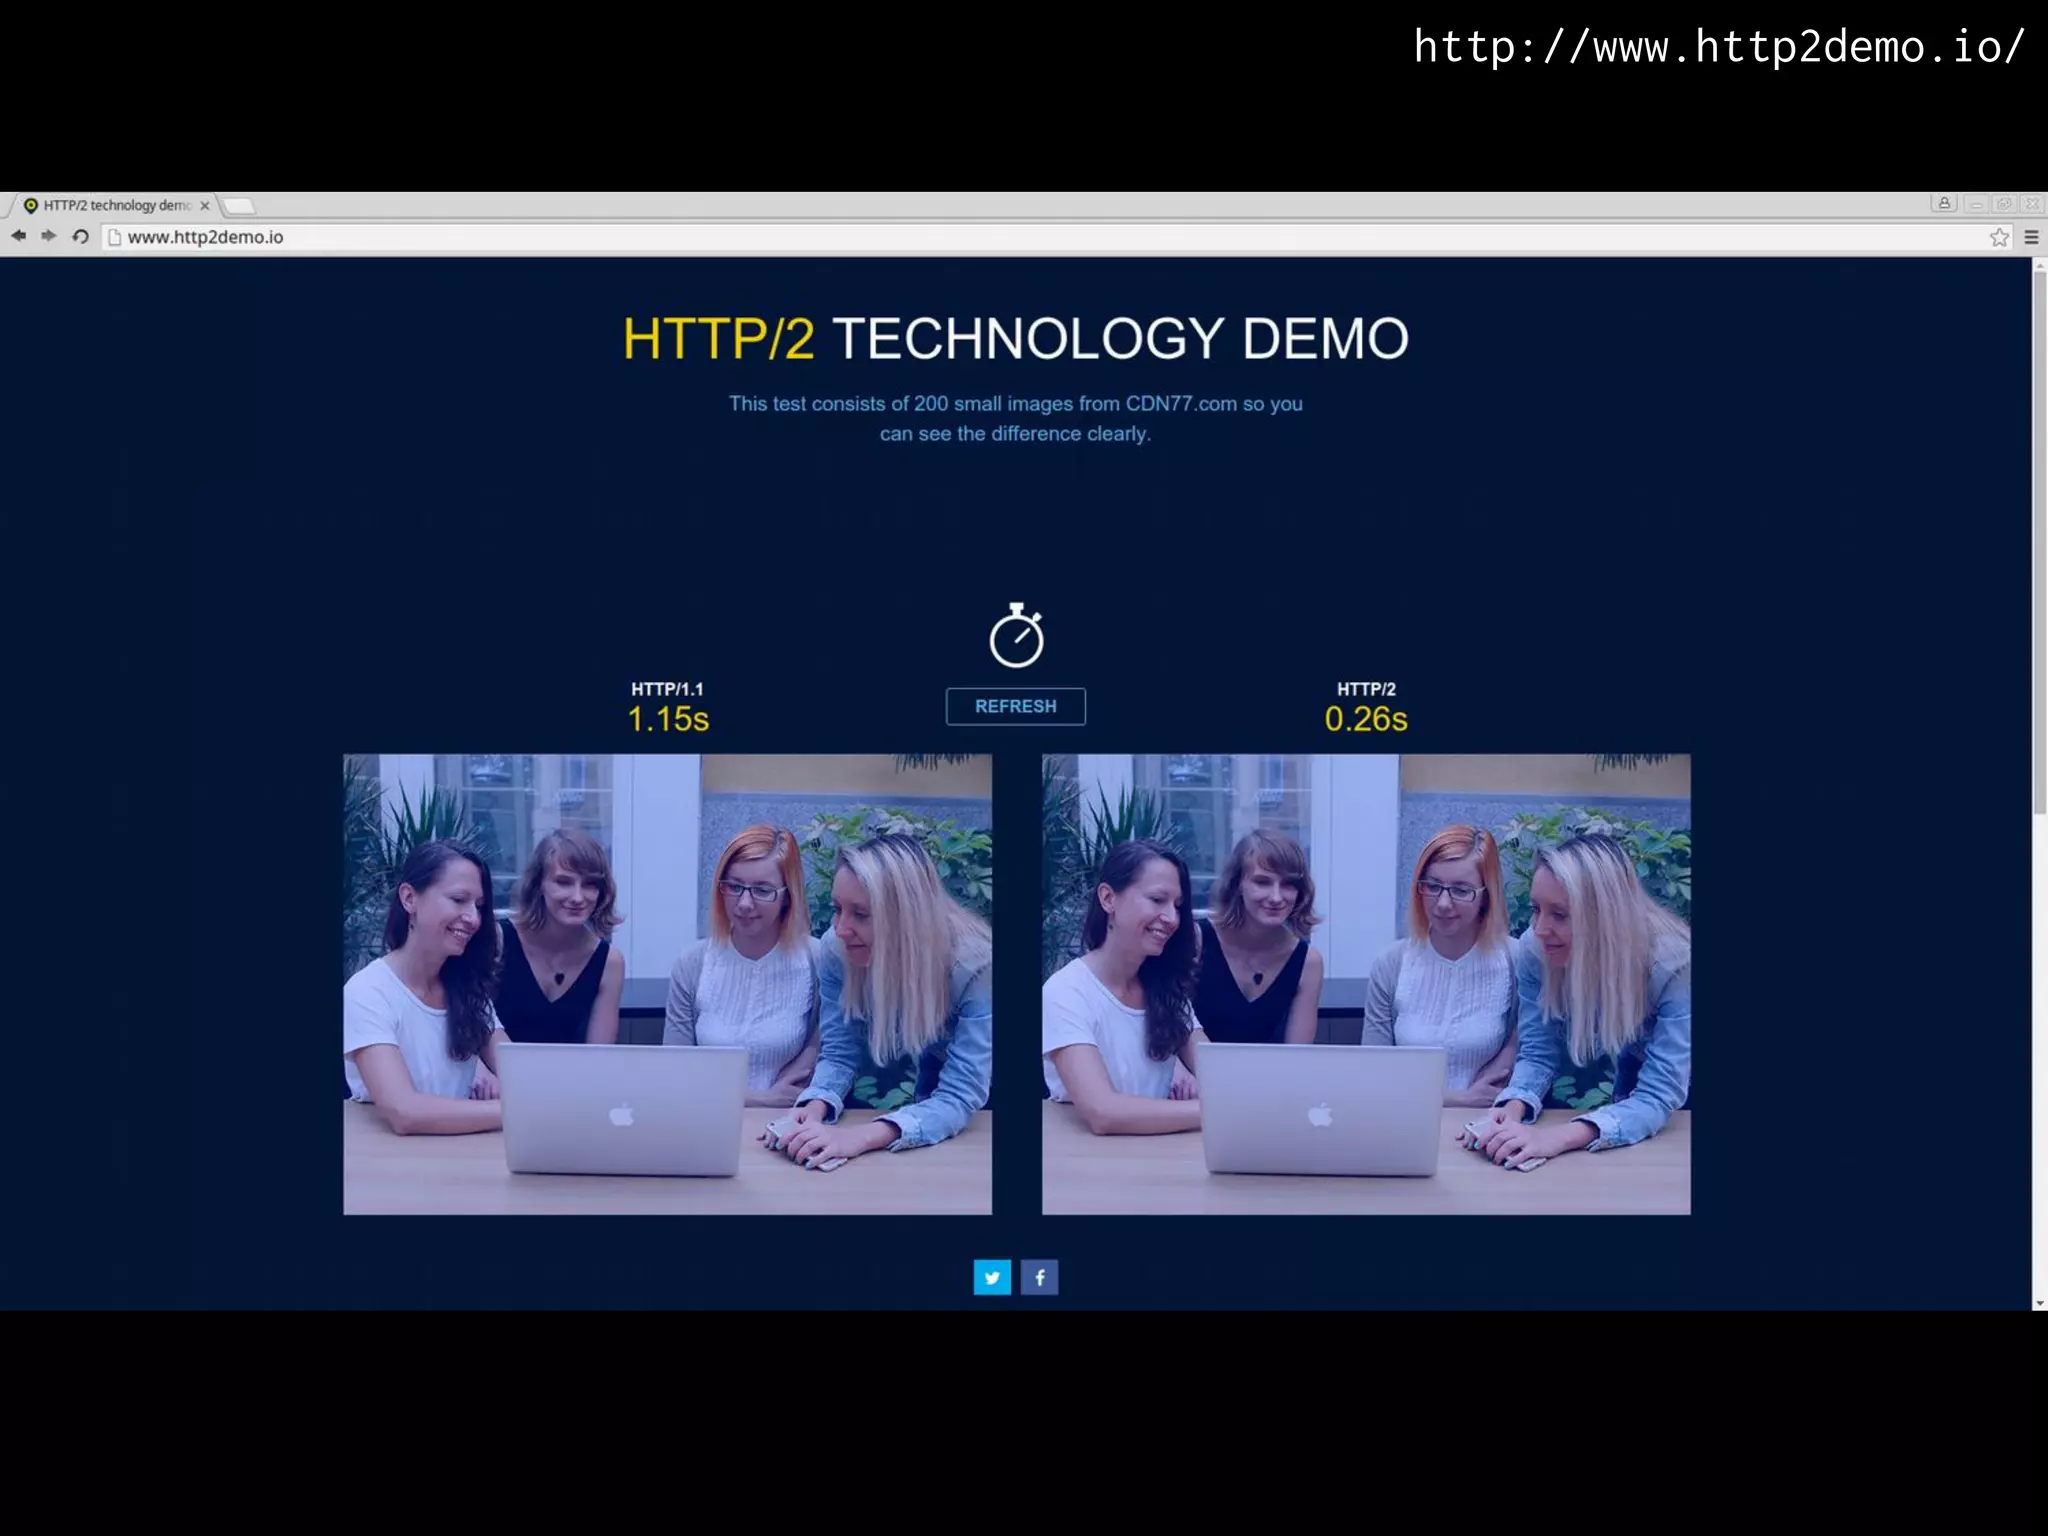Click the '200 small images from CDN77.com' description

1016,418
